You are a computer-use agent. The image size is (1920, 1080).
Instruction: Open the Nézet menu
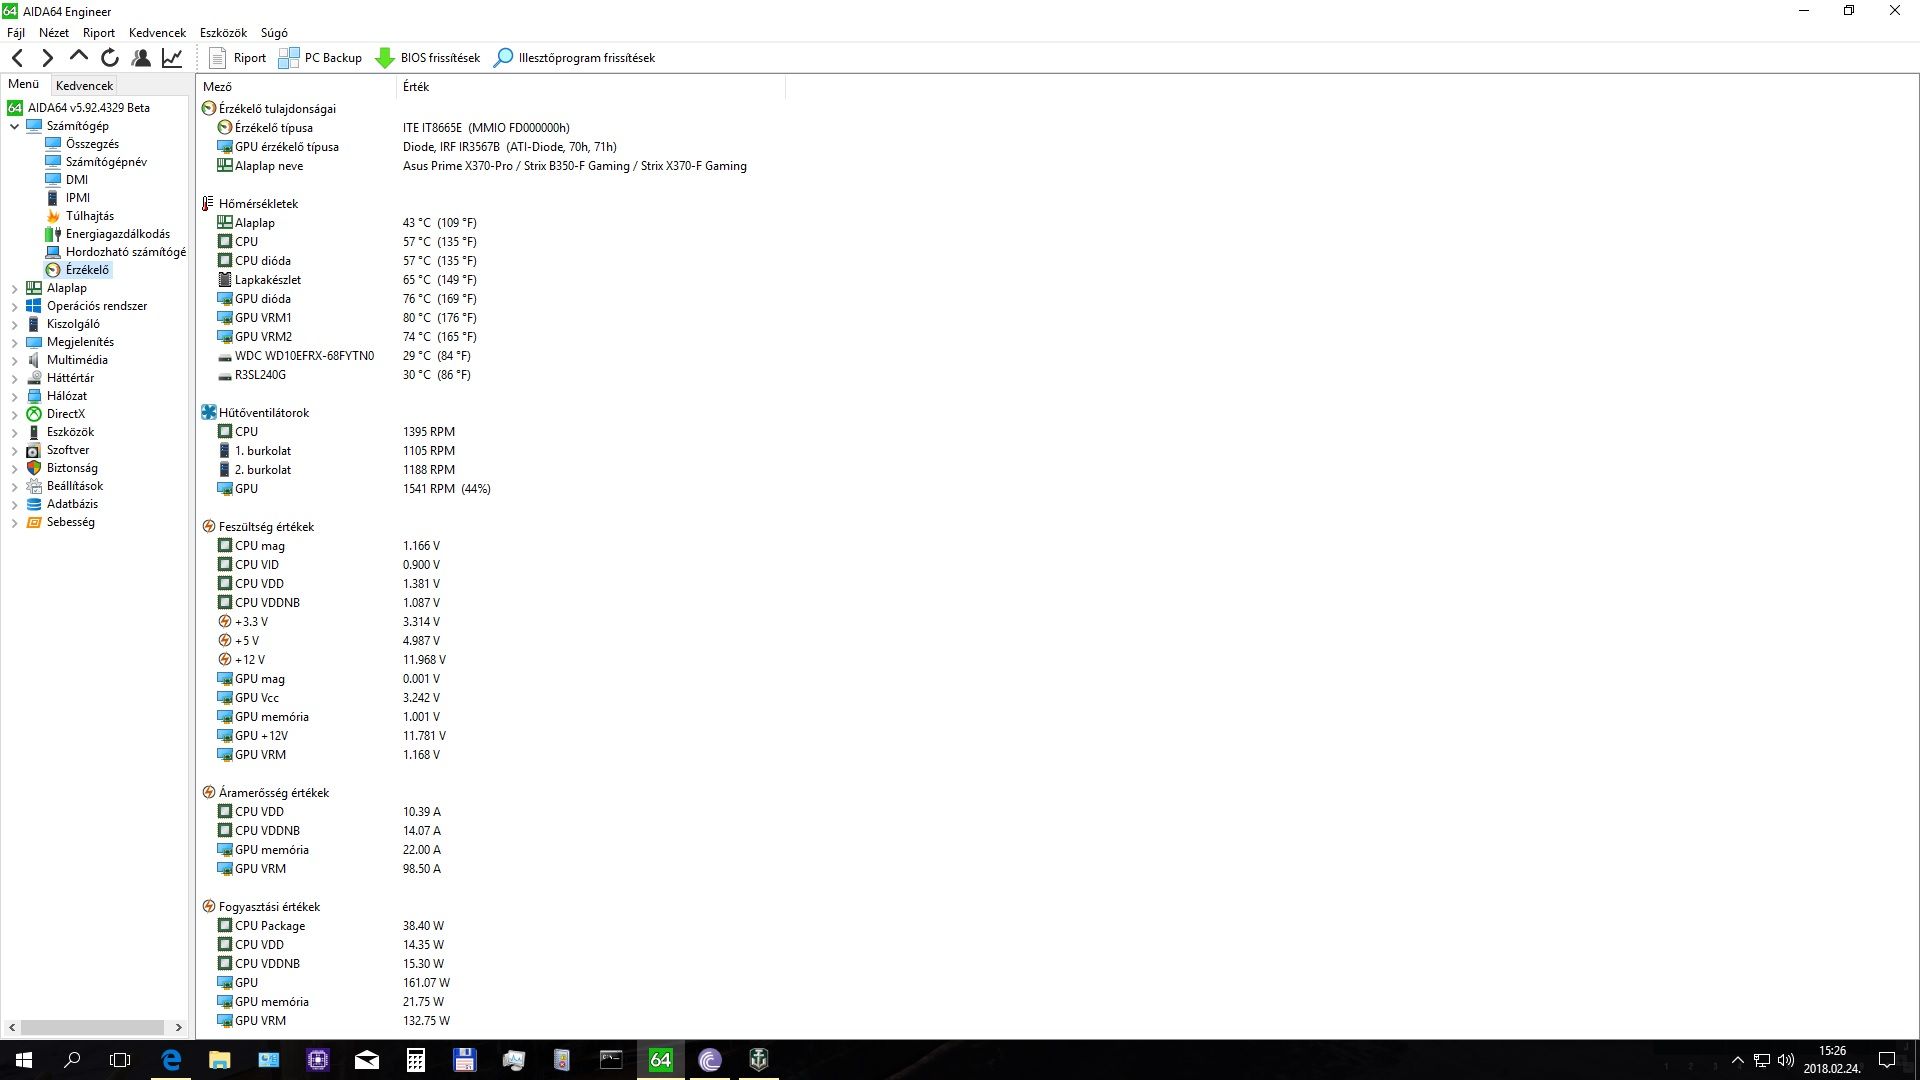coord(54,33)
